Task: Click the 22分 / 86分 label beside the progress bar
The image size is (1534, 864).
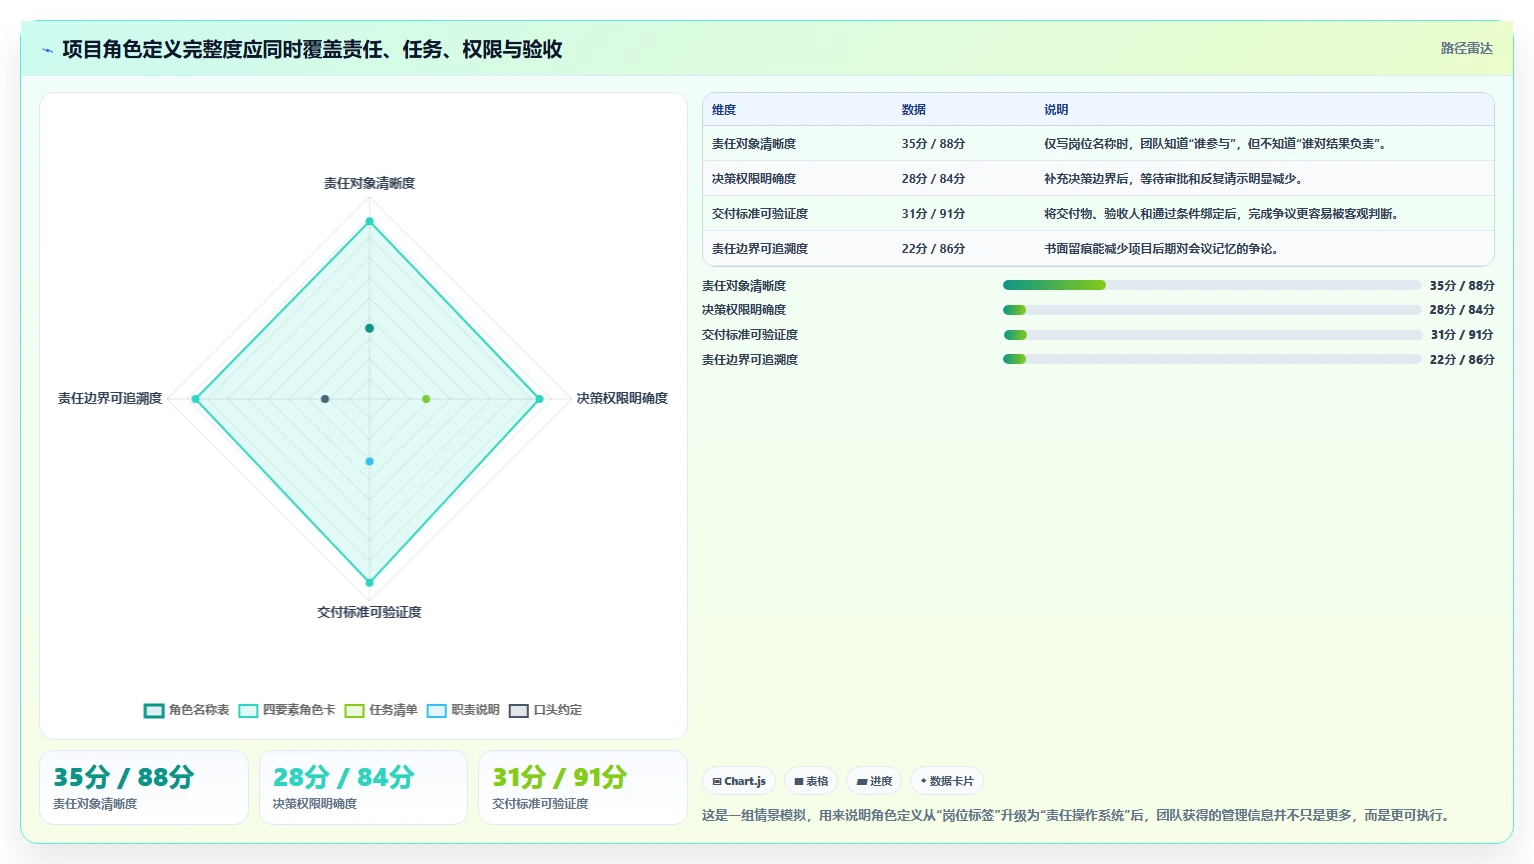Action: [1461, 360]
